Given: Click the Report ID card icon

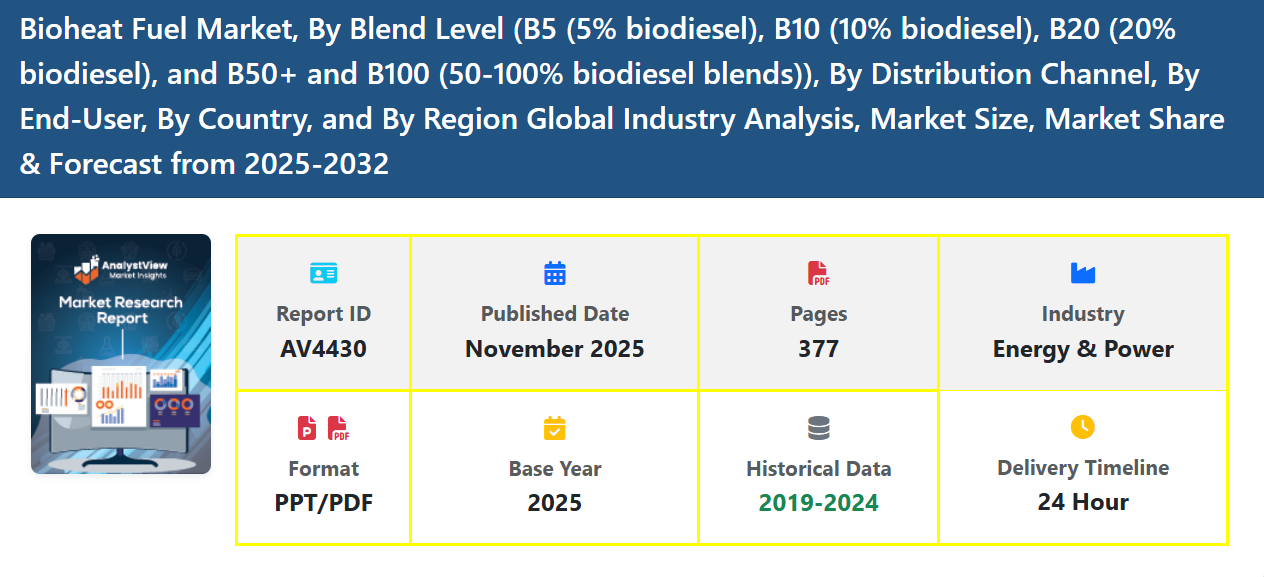Looking at the screenshot, I should pyautogui.click(x=323, y=273).
